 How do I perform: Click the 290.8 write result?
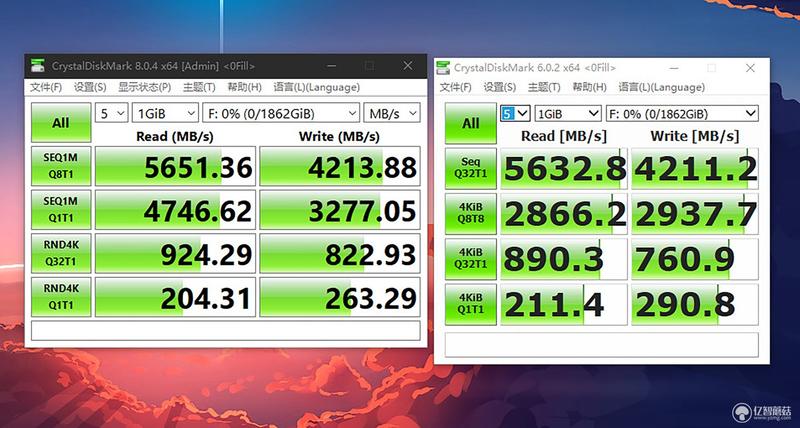click(x=695, y=304)
